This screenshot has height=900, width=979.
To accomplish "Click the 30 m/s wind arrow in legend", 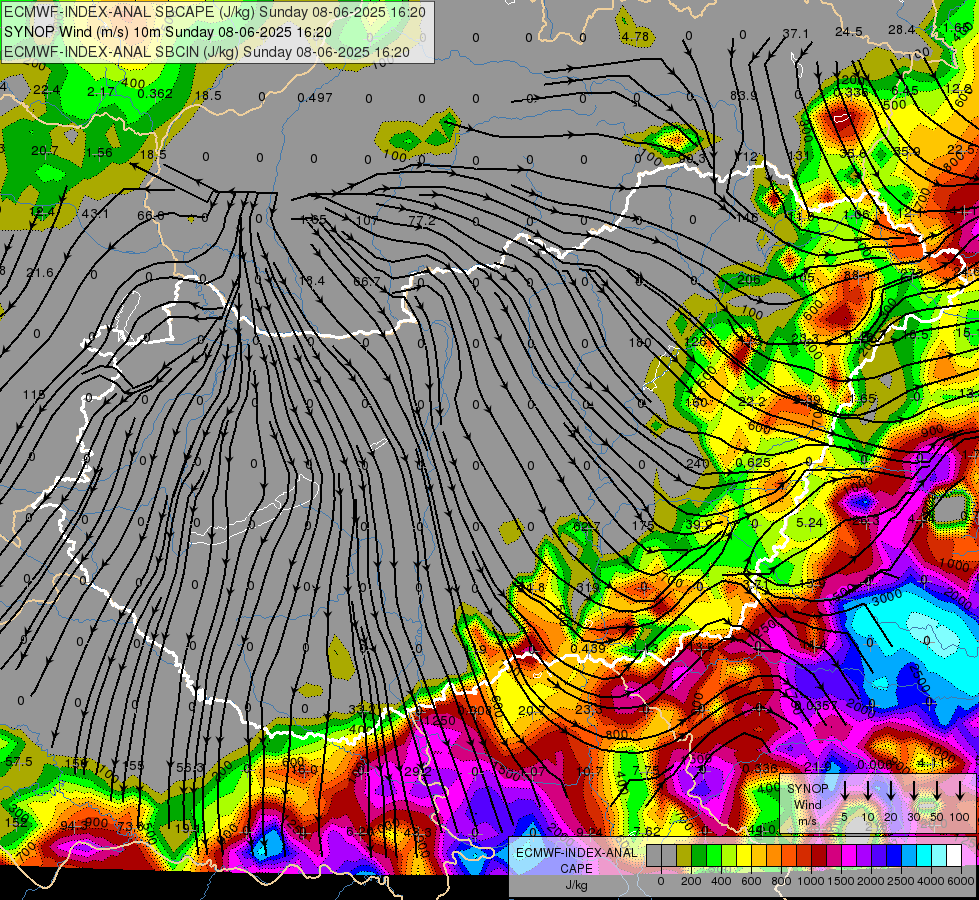I will coord(913,791).
